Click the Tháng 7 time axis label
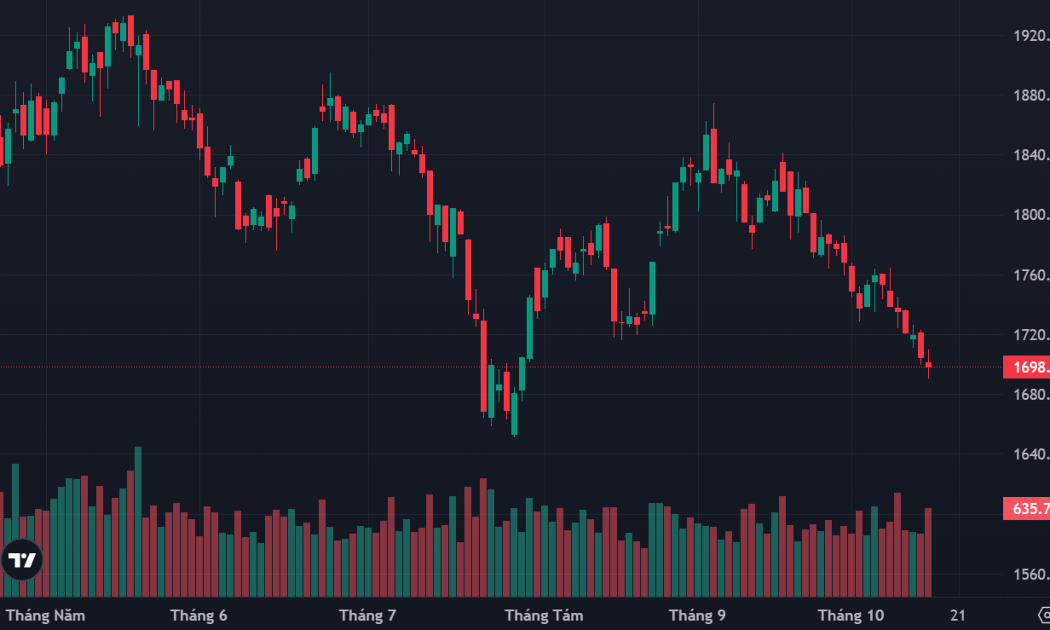The image size is (1050, 630). point(367,615)
